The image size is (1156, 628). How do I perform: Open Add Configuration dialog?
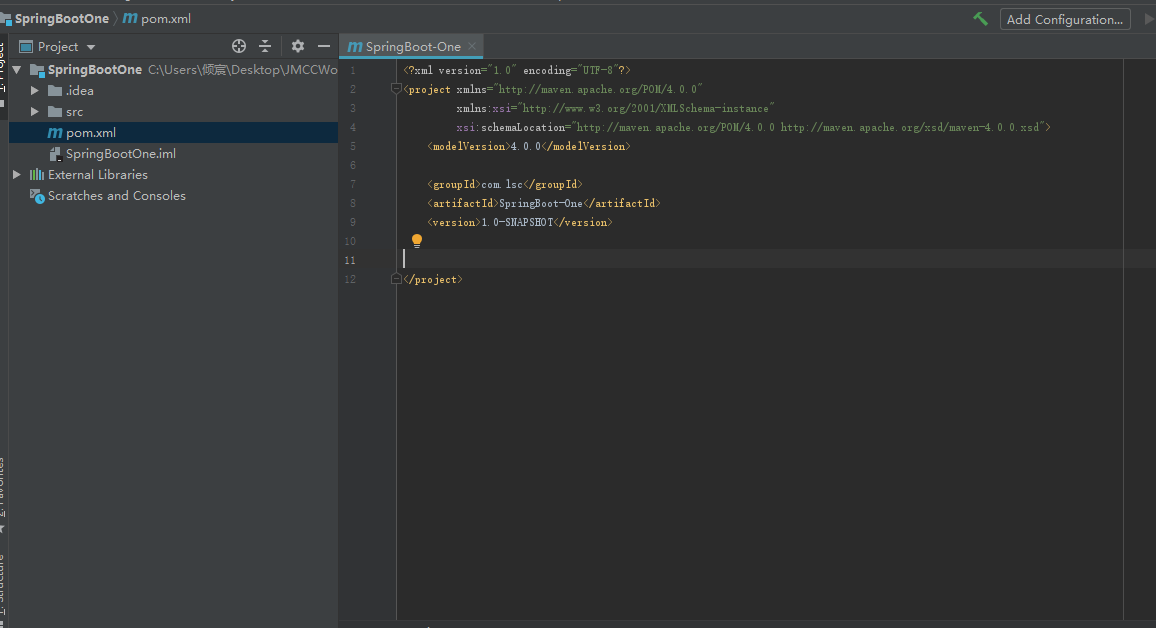tap(1065, 19)
